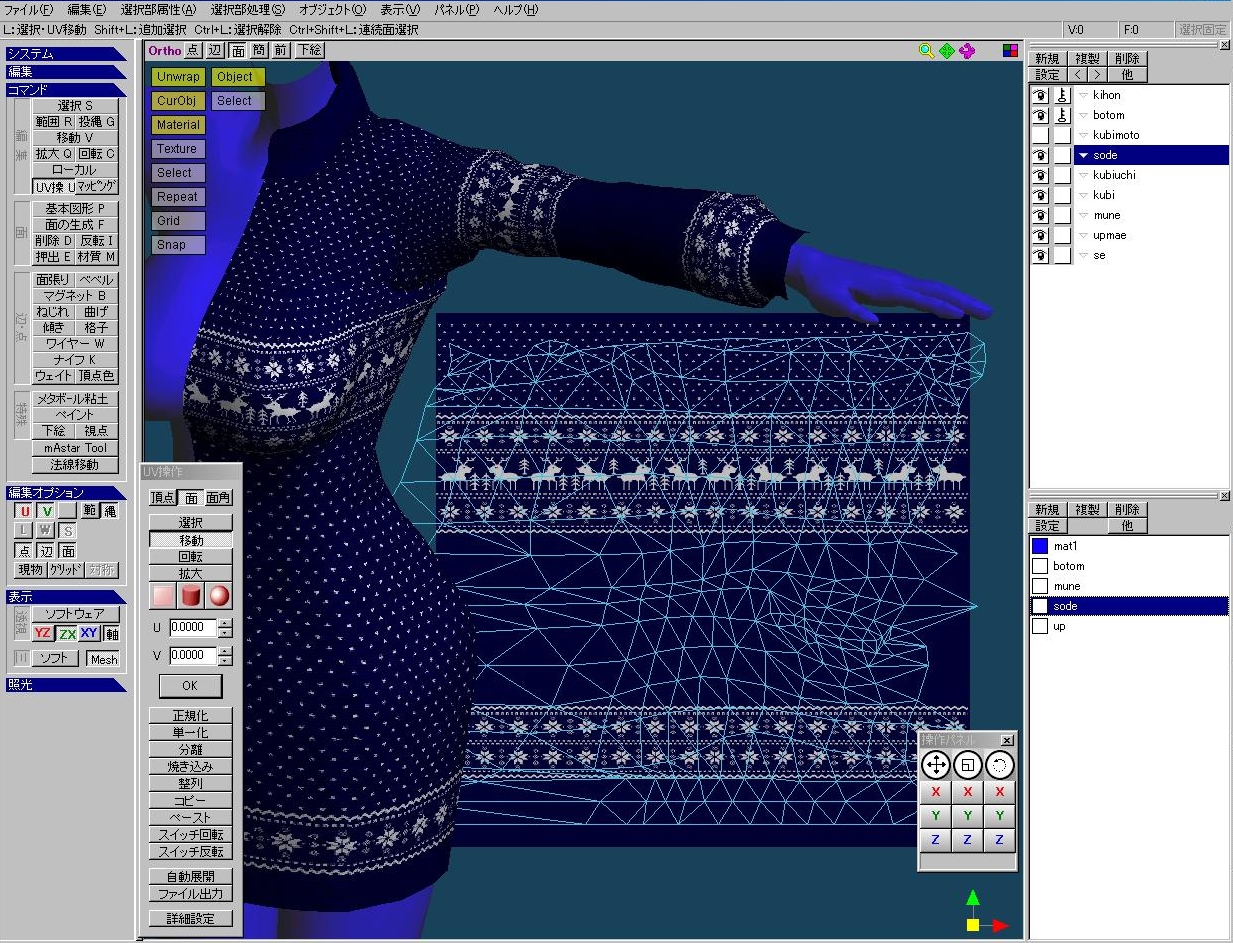Click the circular rotate icon in operation panel

[999, 766]
